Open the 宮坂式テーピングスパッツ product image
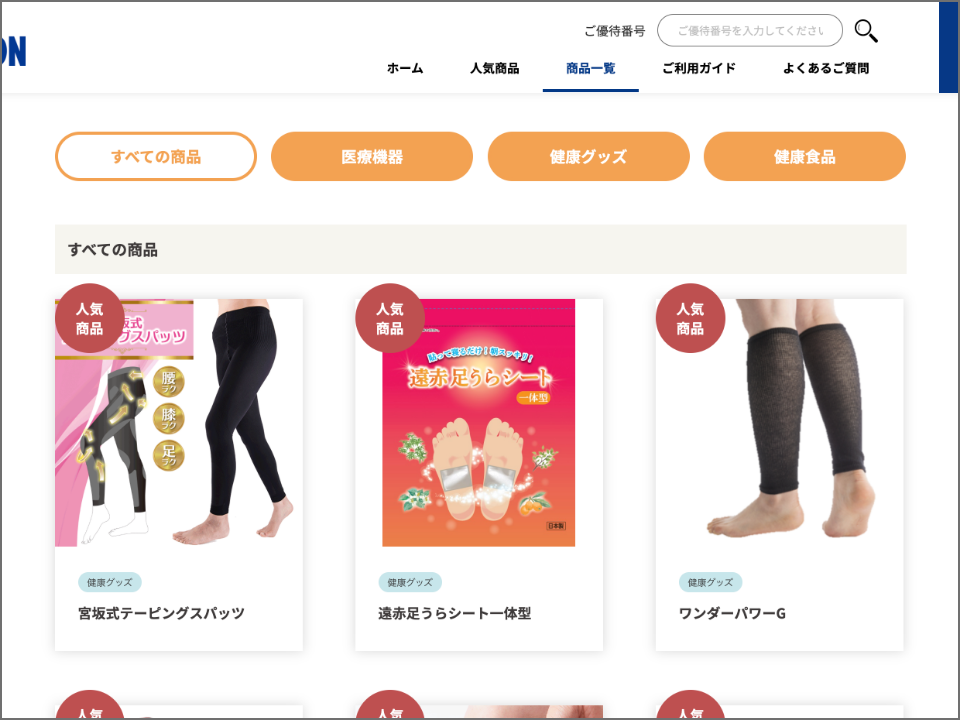Image resolution: width=960 pixels, height=720 pixels. 179,422
